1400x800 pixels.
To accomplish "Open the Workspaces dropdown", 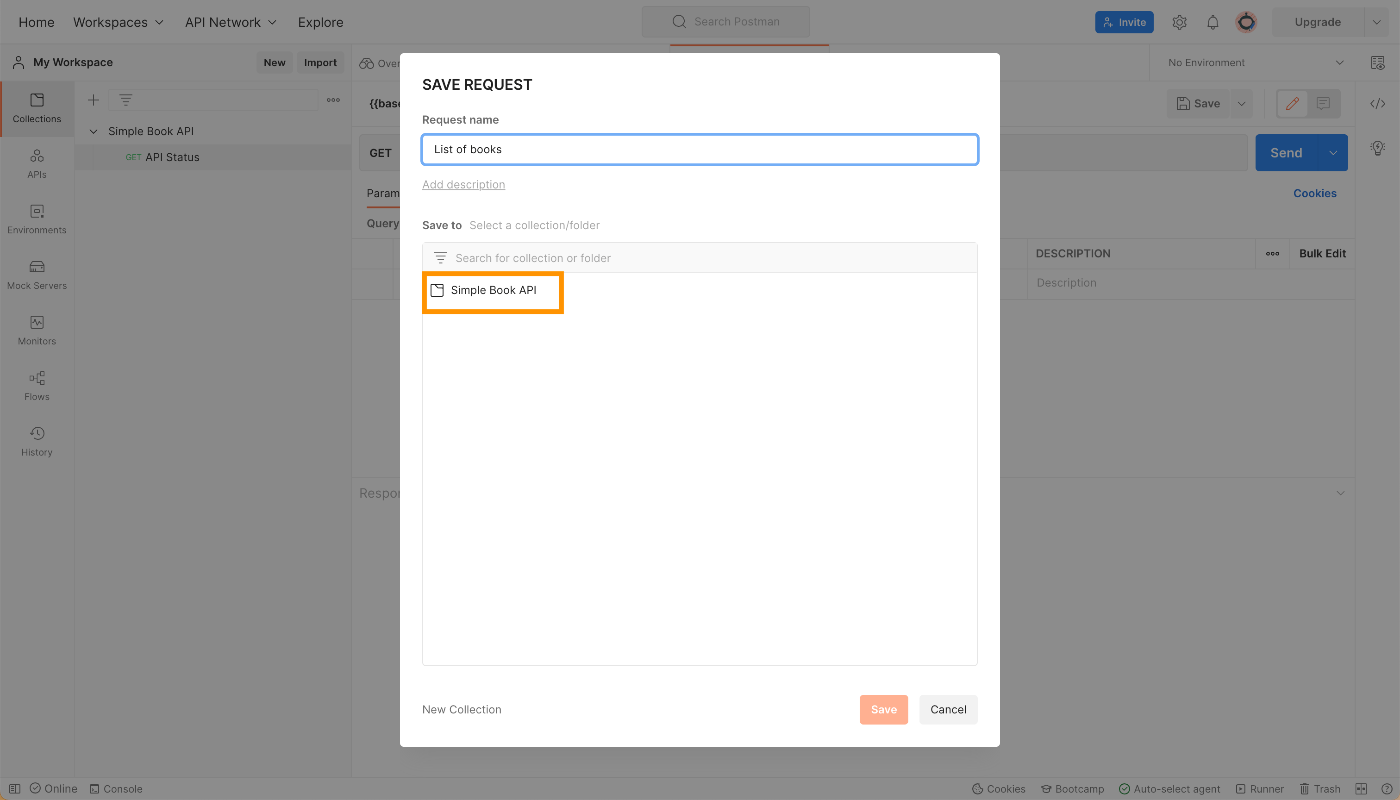I will (x=118, y=22).
